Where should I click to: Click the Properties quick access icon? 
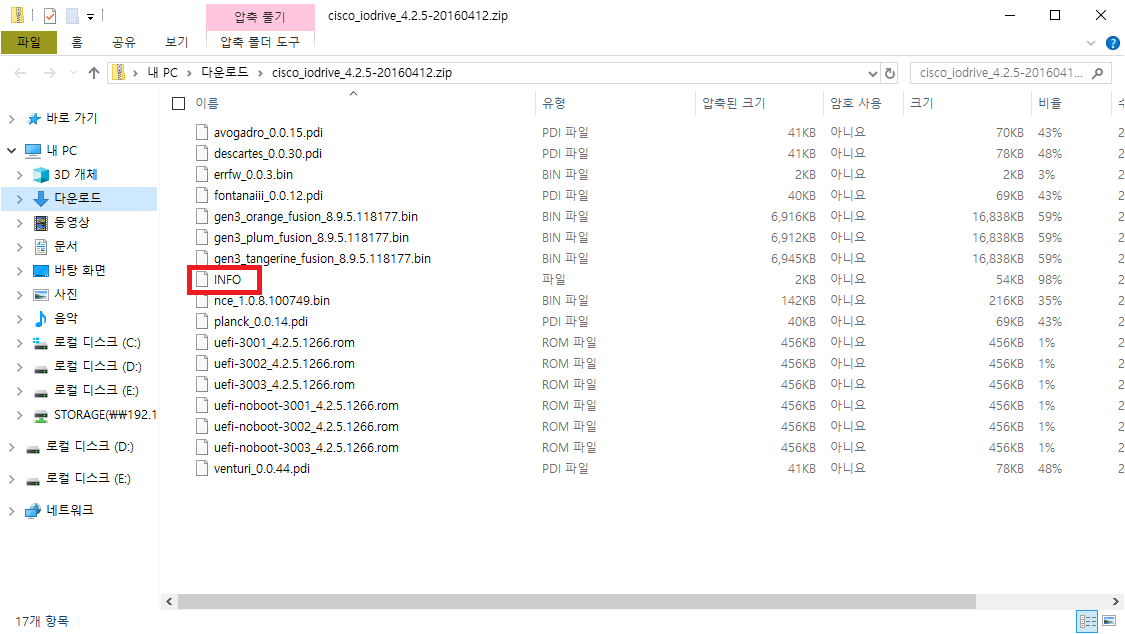click(50, 15)
